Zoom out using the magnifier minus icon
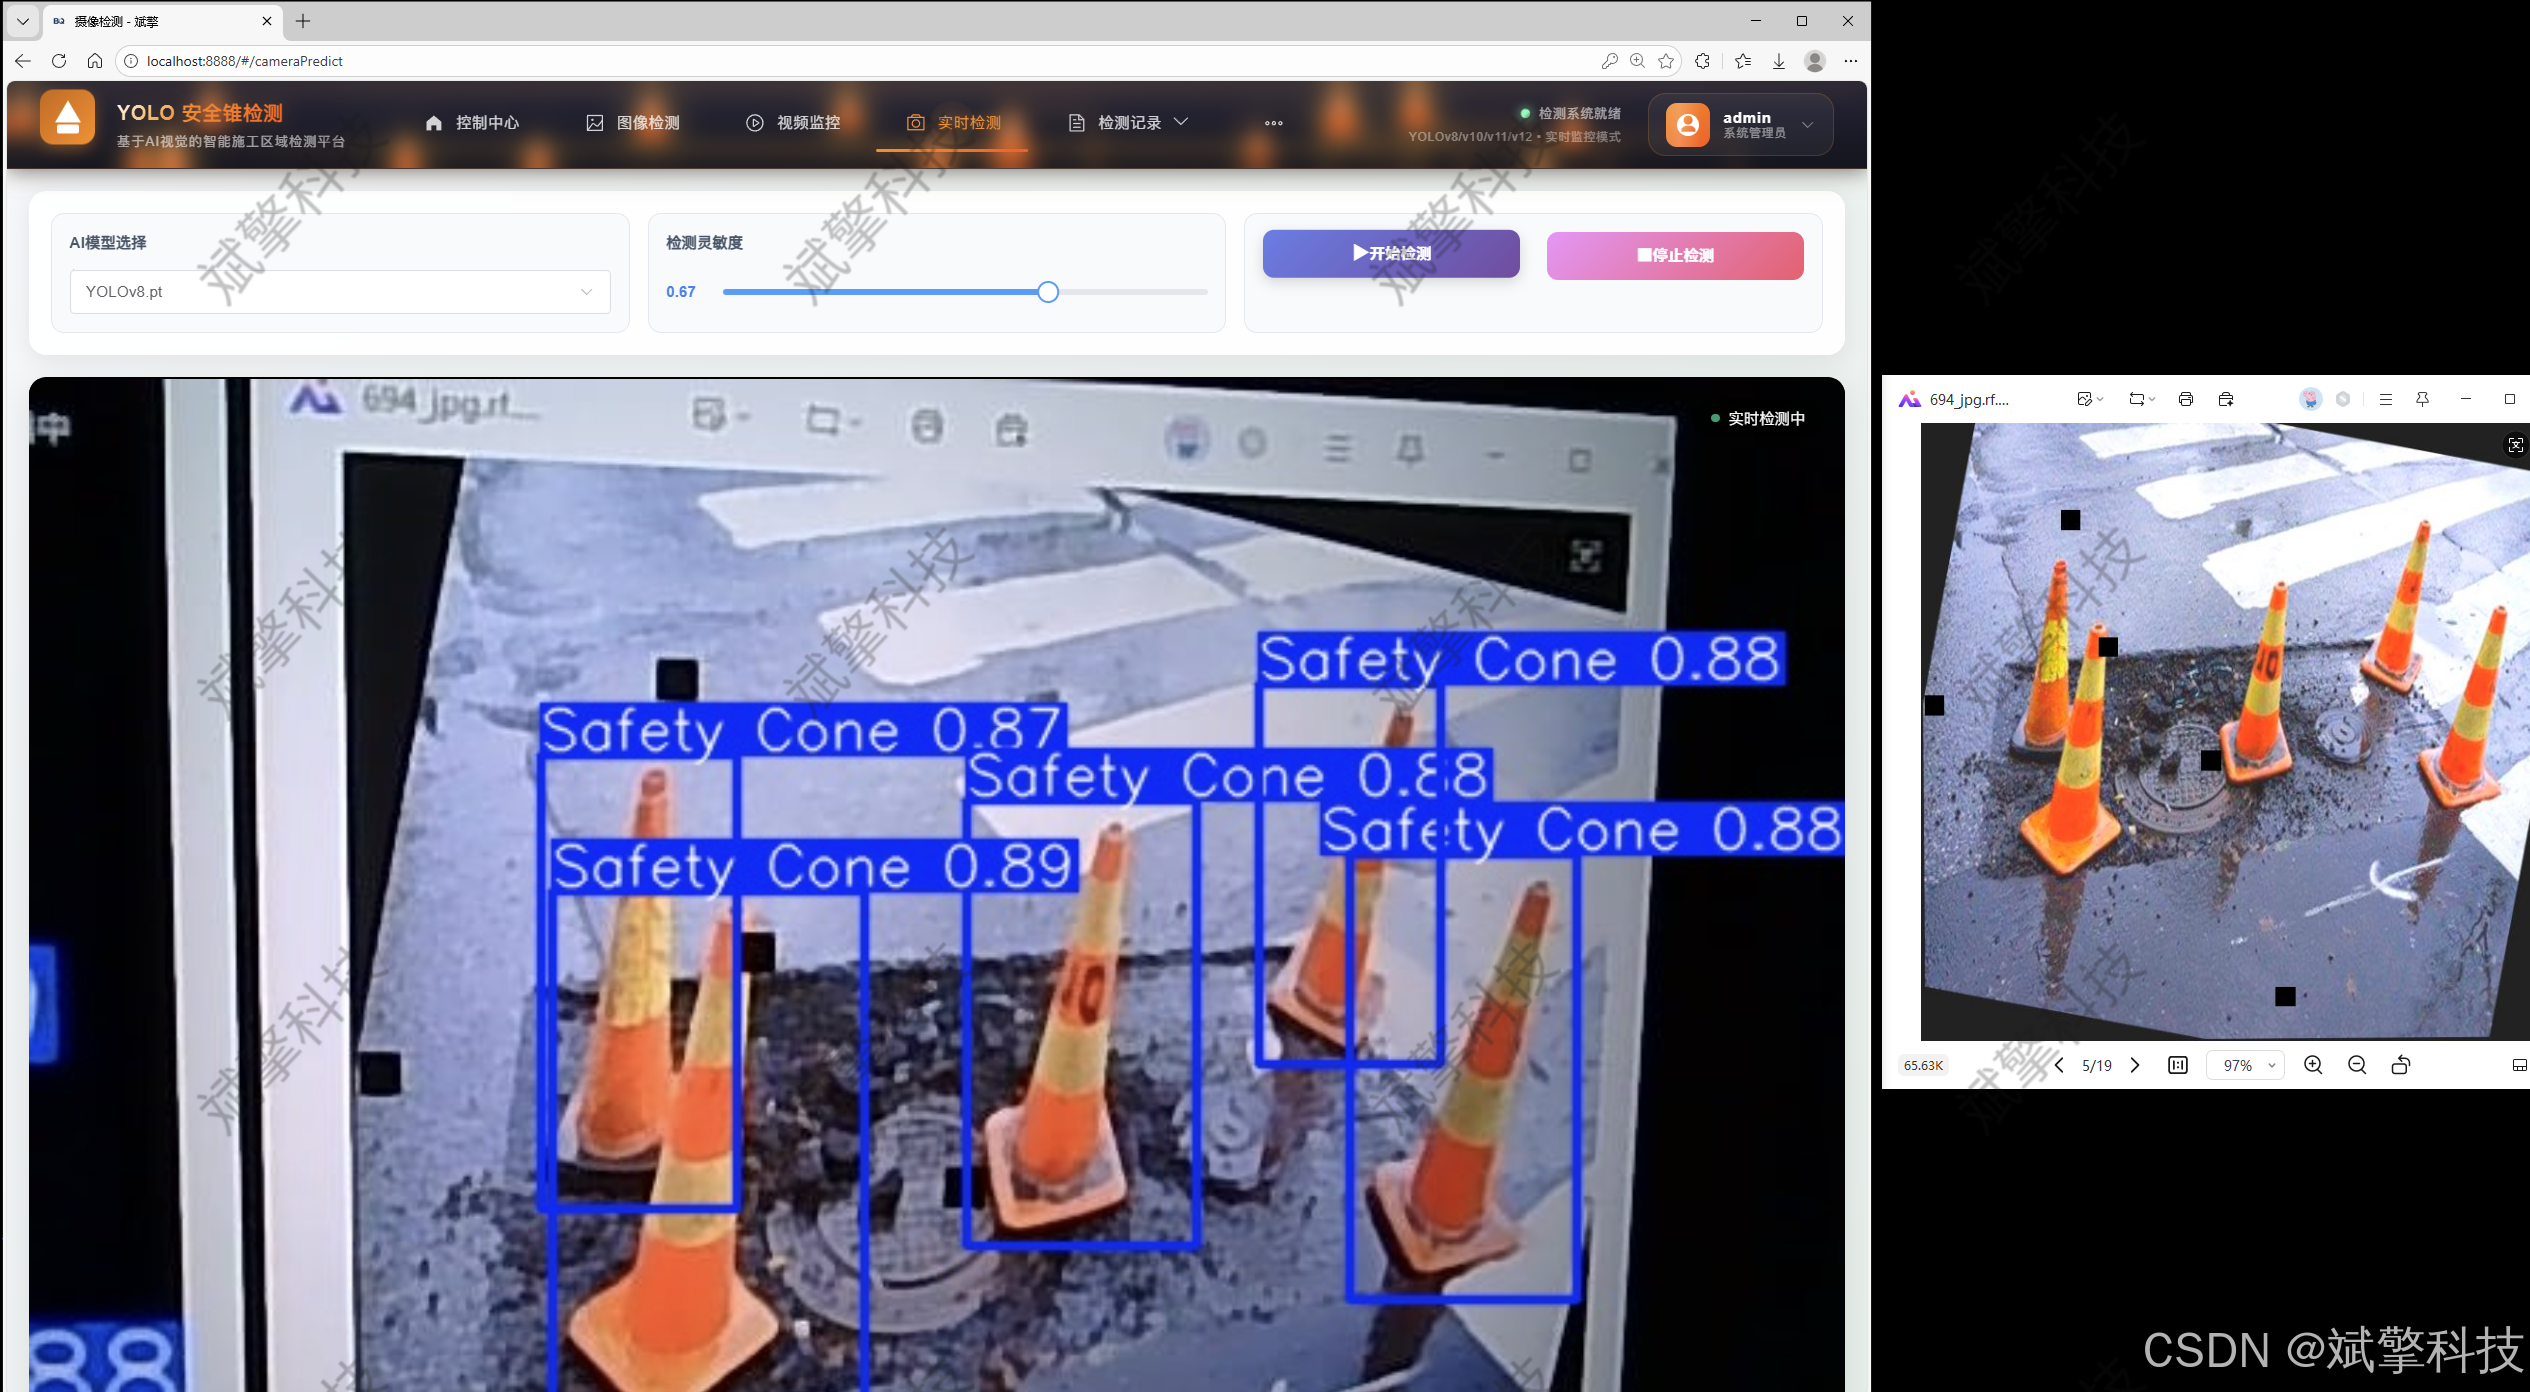 [2357, 1065]
